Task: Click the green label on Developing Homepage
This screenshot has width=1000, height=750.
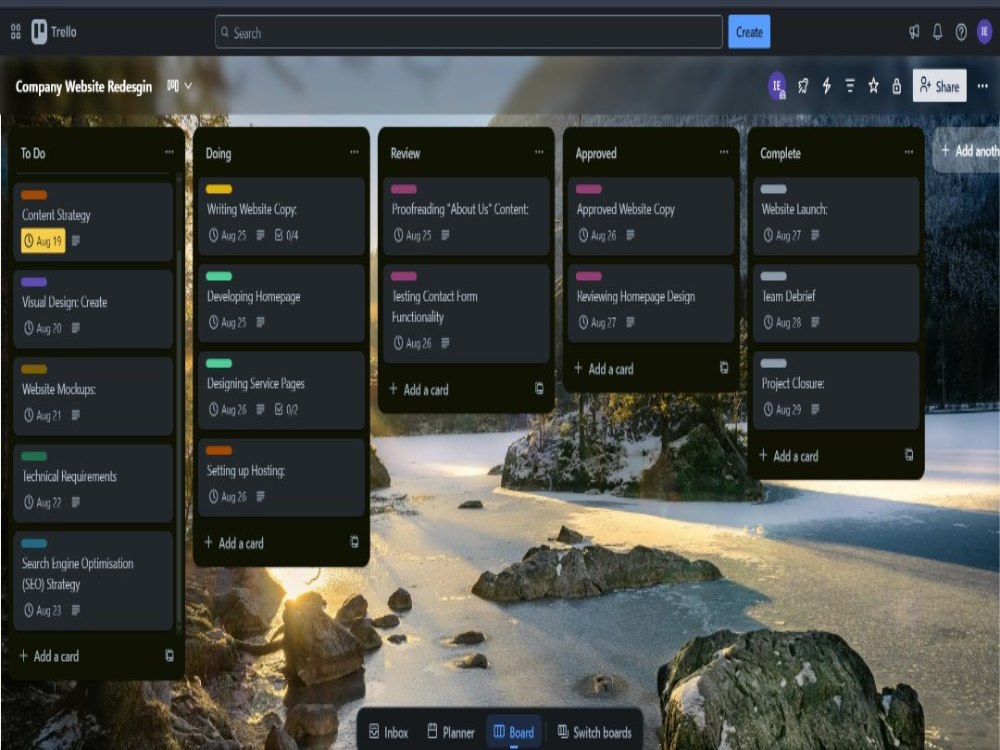Action: 219,276
